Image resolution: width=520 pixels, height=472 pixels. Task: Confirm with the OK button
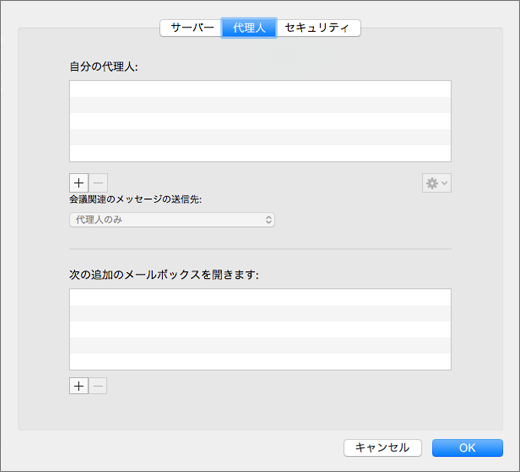coord(467,448)
